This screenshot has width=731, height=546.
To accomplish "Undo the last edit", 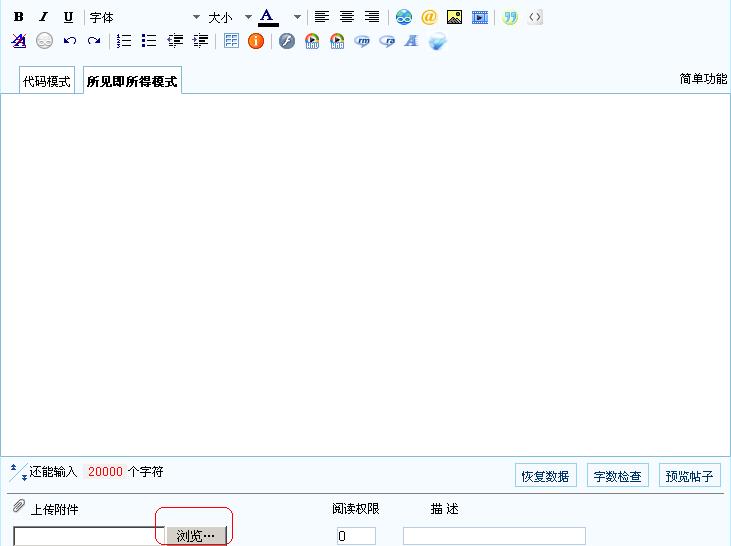I will tap(70, 41).
